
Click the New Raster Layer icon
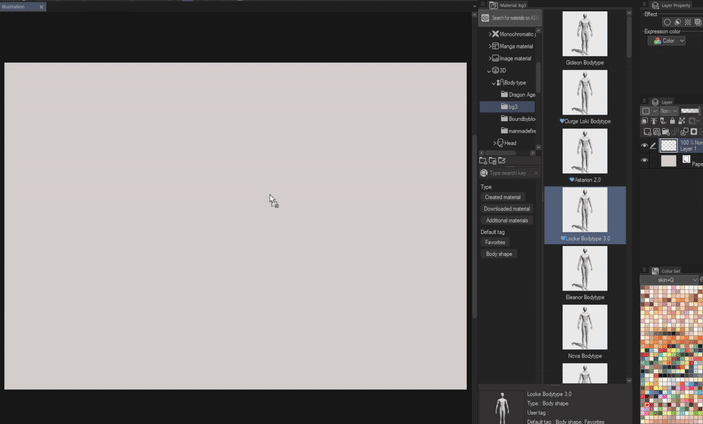tap(647, 132)
